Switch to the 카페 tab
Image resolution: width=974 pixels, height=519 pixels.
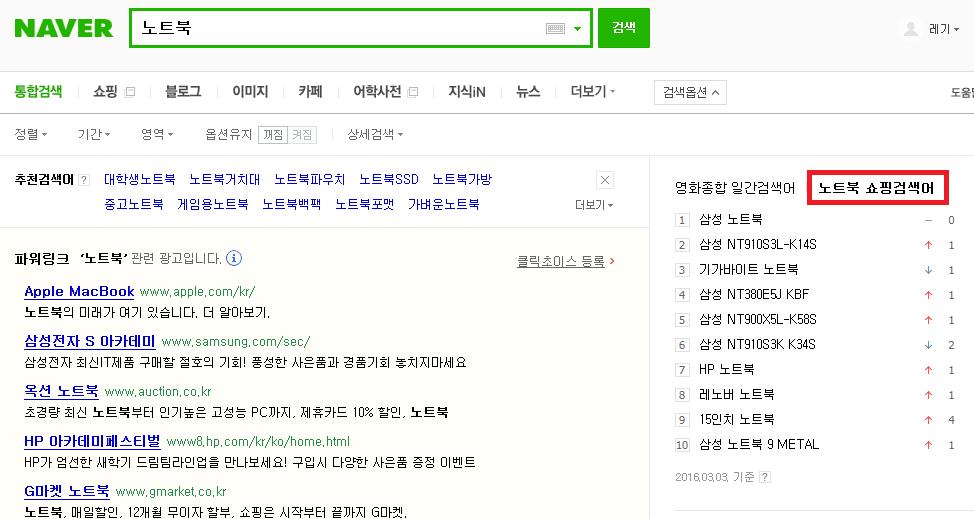click(310, 91)
